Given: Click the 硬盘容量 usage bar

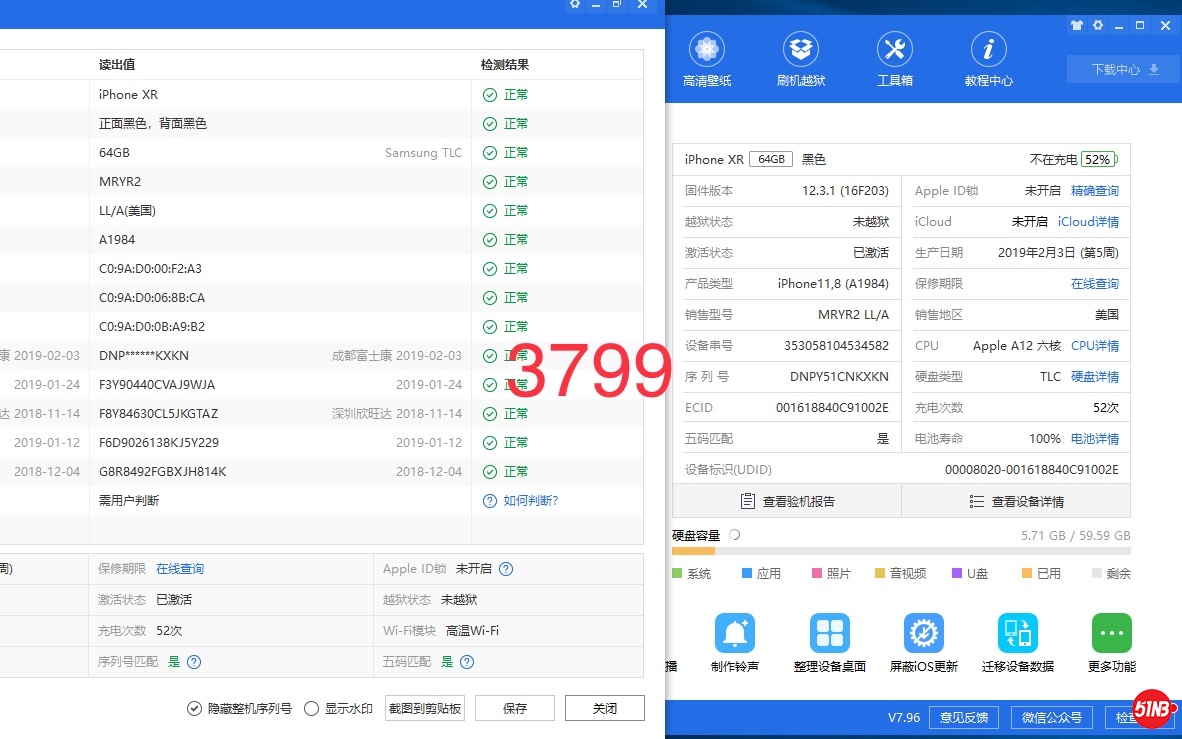Looking at the screenshot, I should coord(901,551).
